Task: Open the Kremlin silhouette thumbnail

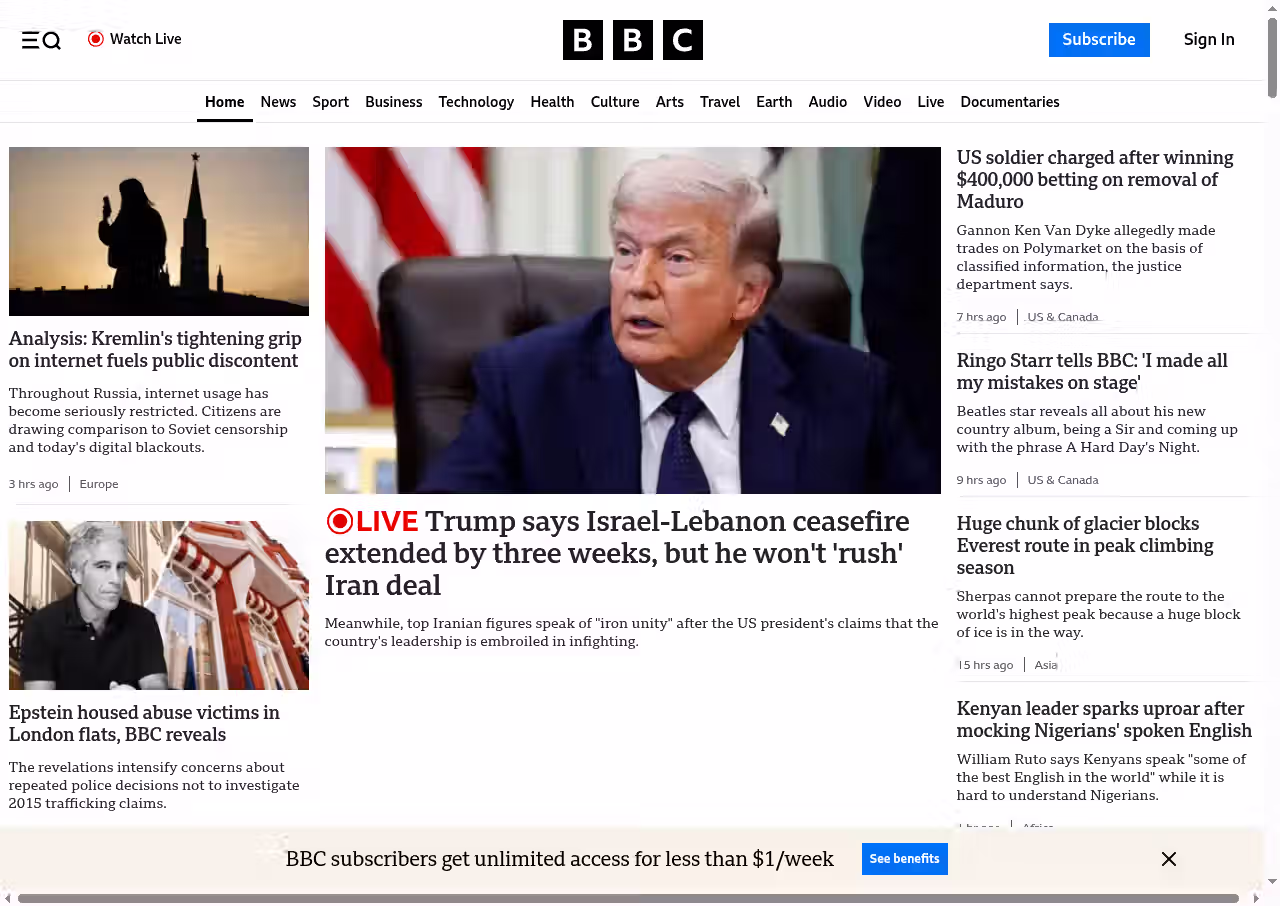Action: (159, 231)
